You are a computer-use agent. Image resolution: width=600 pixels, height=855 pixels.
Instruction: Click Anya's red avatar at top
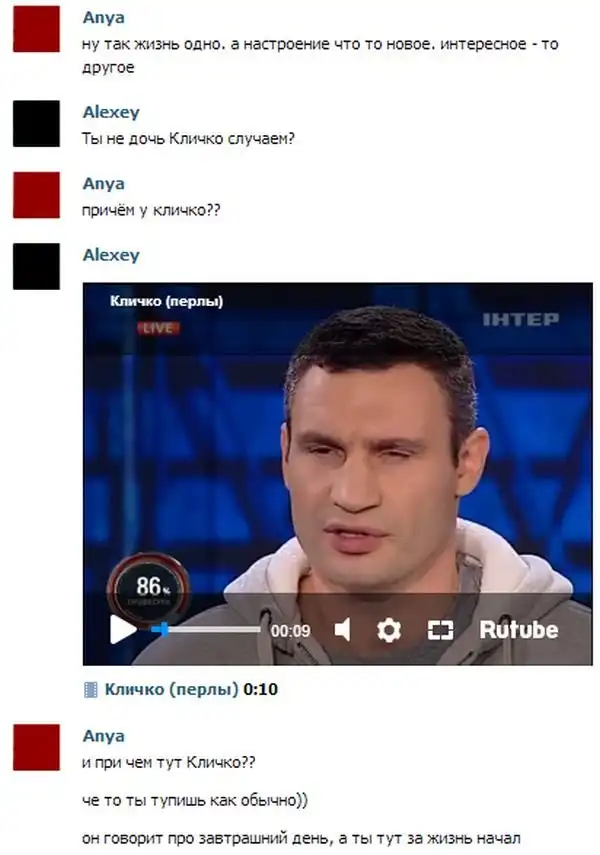[x=37, y=29]
